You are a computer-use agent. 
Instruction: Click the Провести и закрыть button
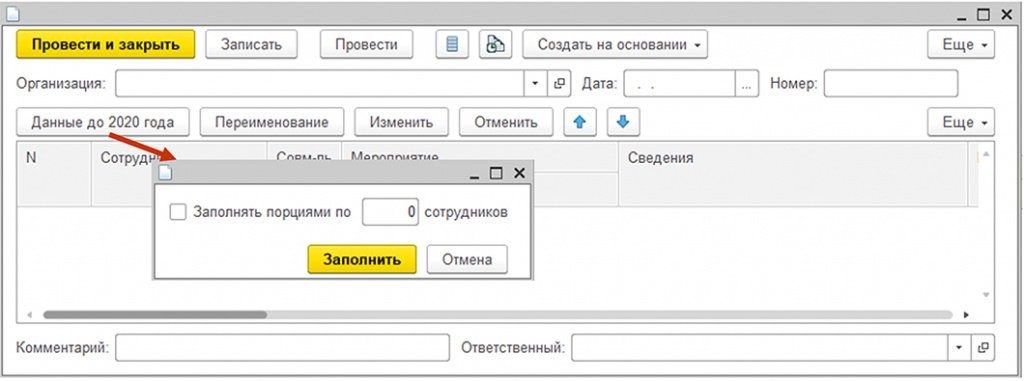pyautogui.click(x=105, y=44)
